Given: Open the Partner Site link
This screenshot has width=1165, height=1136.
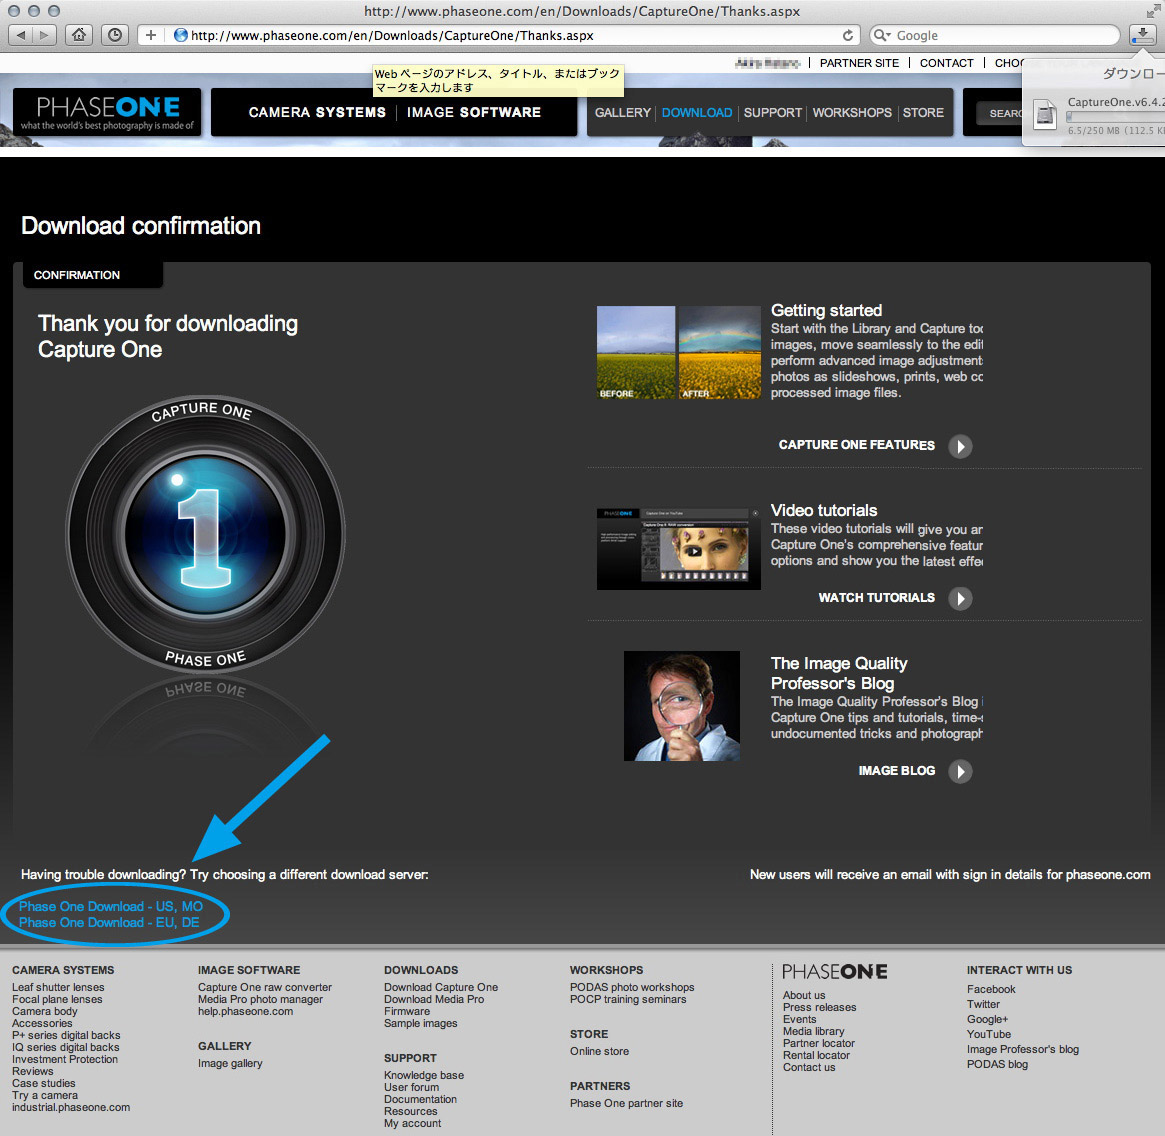Looking at the screenshot, I should [x=859, y=63].
